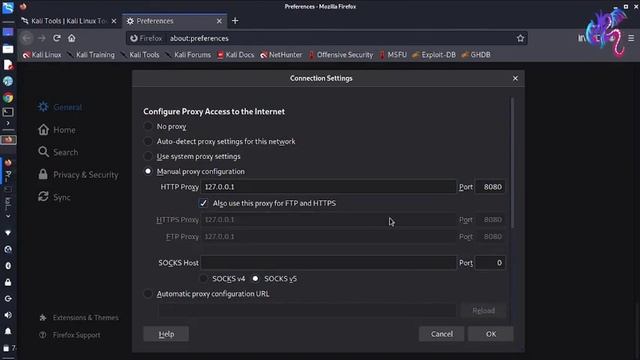The height and width of the screenshot is (360, 640).
Task: Open the Kali applications menu icon
Action: [8, 8]
